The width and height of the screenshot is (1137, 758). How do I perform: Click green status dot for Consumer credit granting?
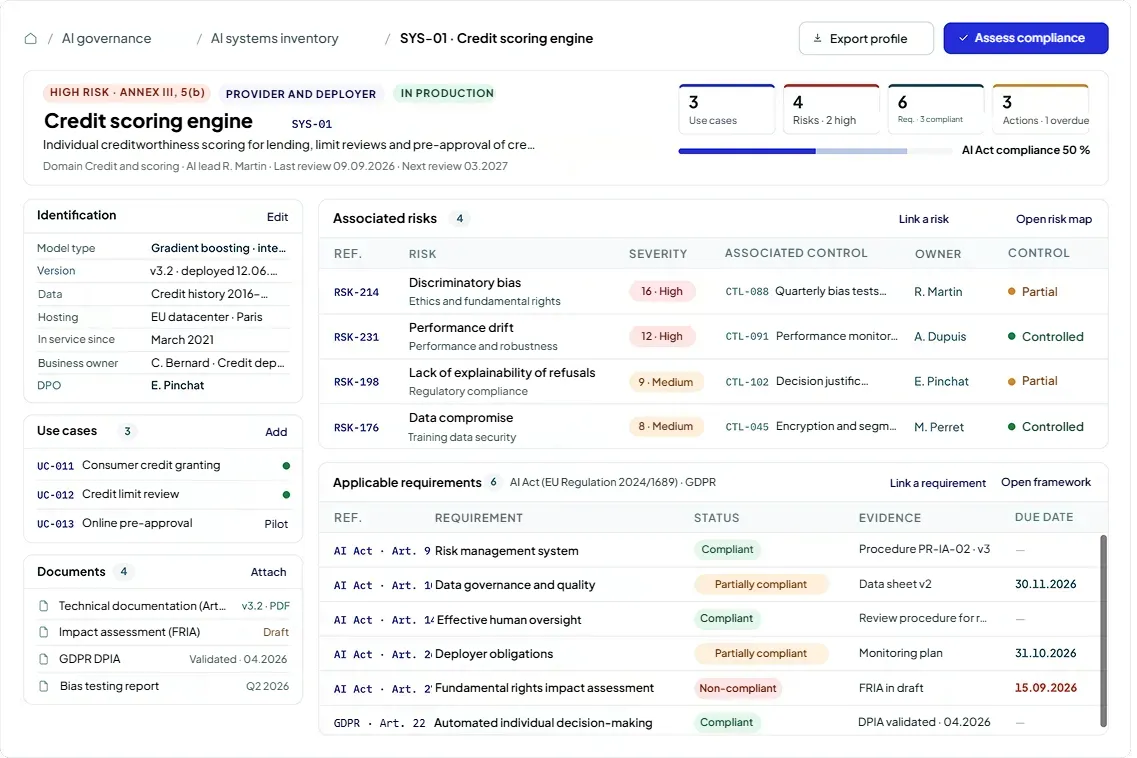click(286, 466)
